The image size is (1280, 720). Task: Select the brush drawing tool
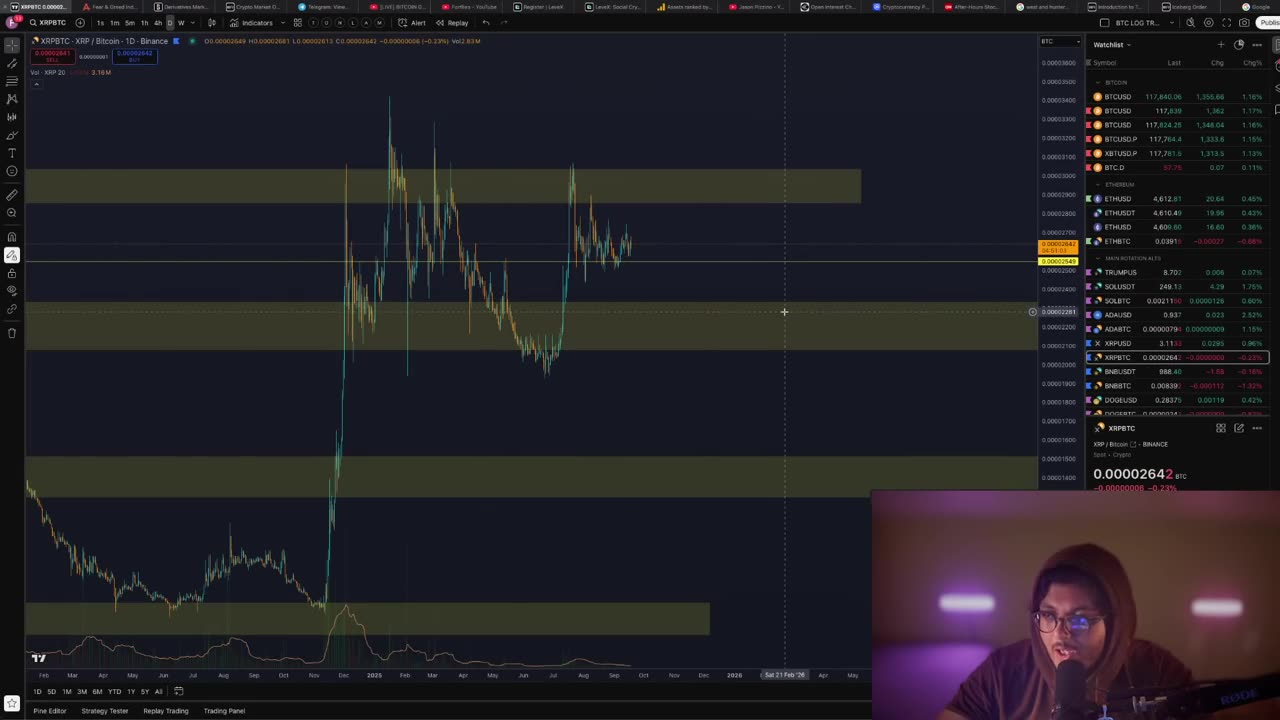coord(12,135)
